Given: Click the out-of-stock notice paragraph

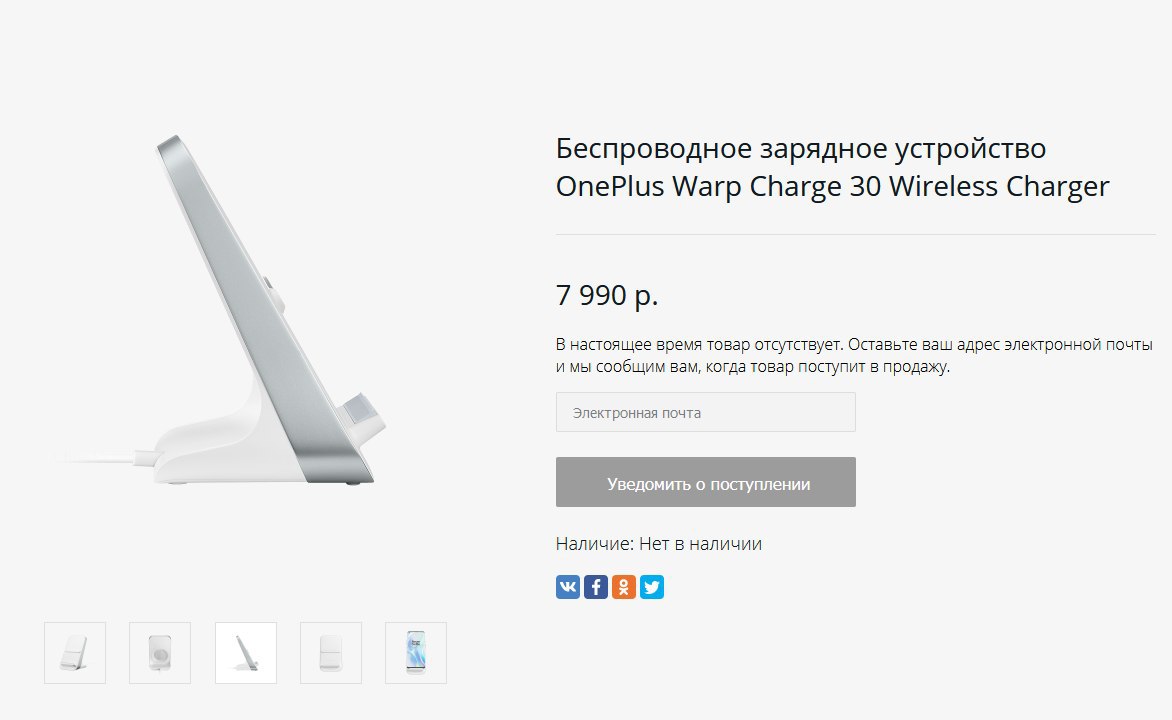Looking at the screenshot, I should coord(854,355).
